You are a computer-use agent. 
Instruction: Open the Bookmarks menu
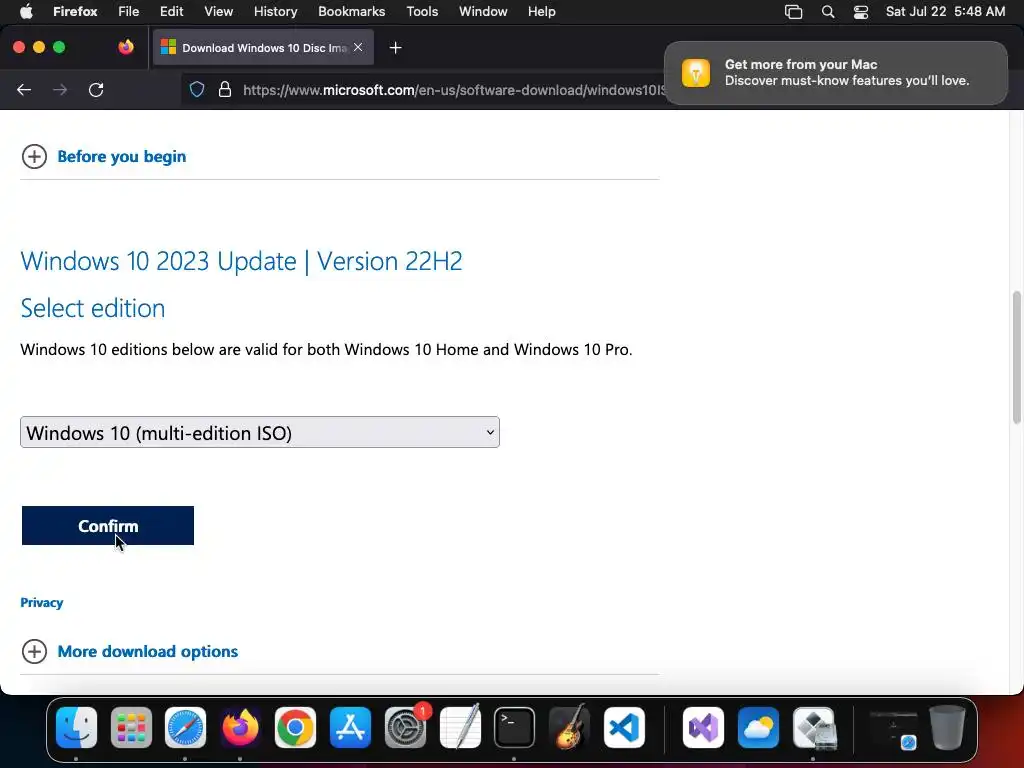point(351,12)
